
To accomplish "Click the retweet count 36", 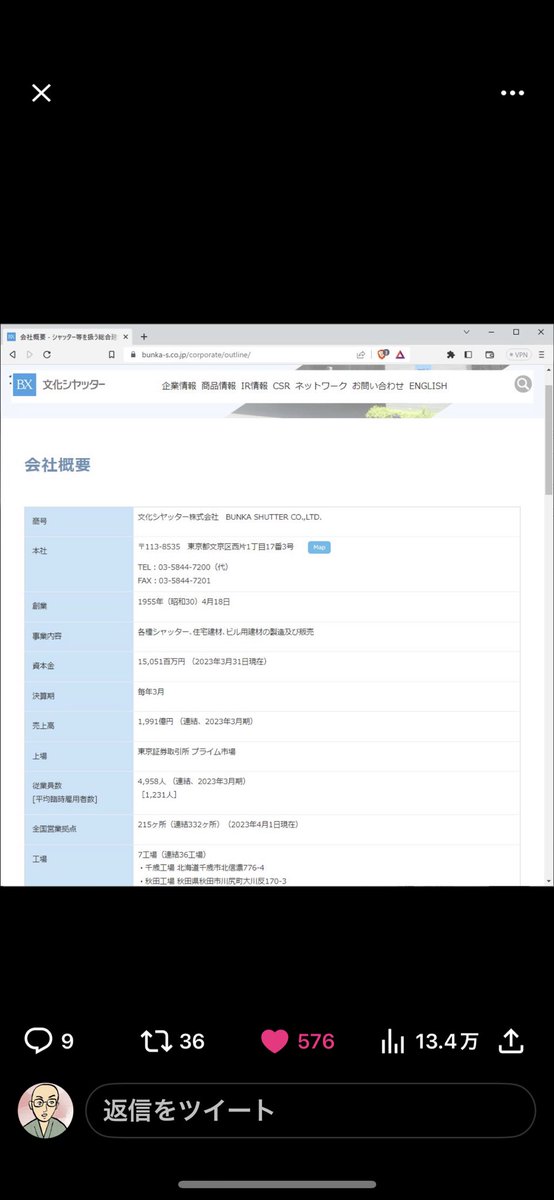I will (192, 1042).
